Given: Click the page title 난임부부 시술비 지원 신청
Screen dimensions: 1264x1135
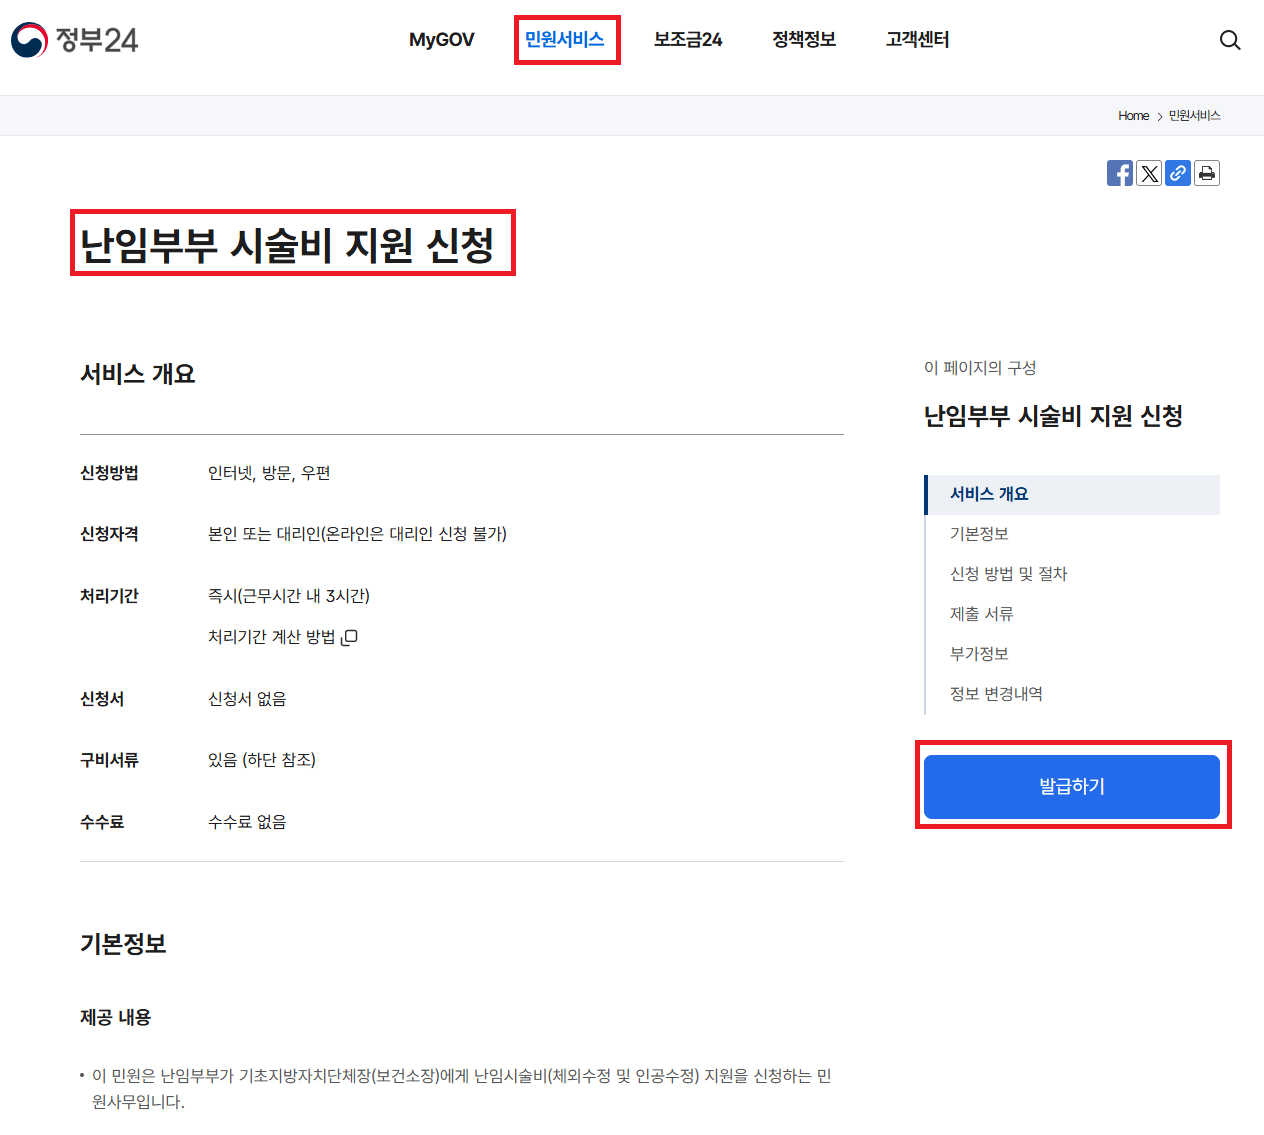Looking at the screenshot, I should click(293, 243).
